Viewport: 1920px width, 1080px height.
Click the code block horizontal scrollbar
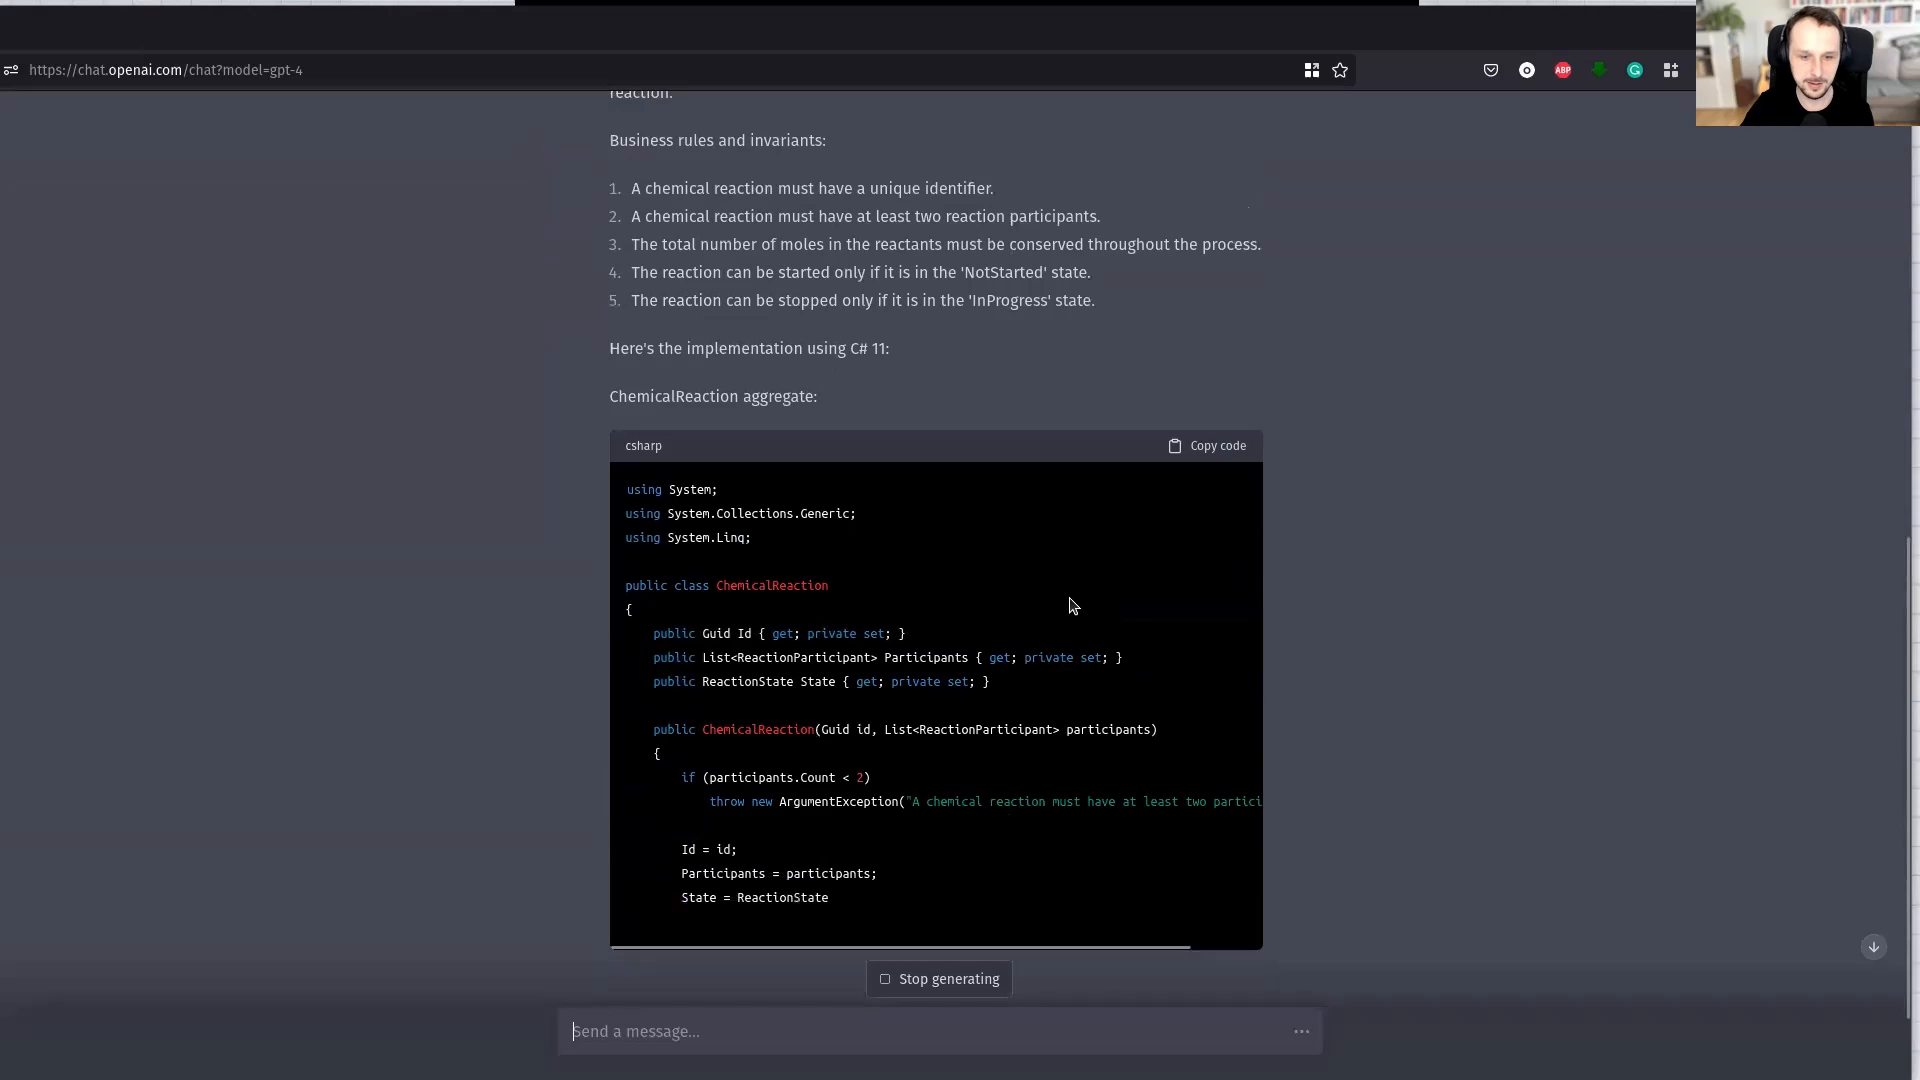pyautogui.click(x=900, y=946)
